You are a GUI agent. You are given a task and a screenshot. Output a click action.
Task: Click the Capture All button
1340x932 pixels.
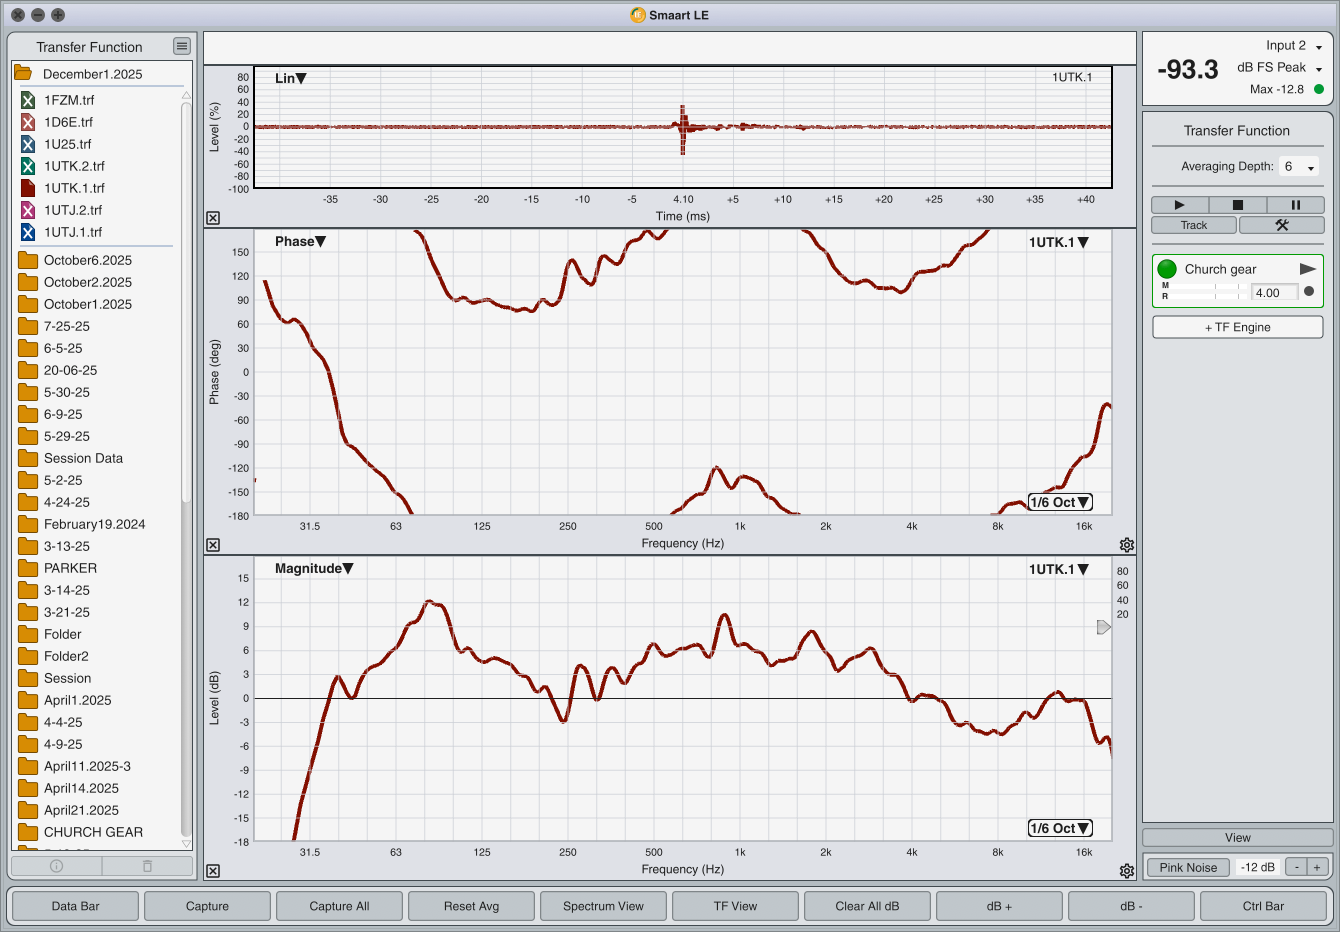pyautogui.click(x=339, y=906)
